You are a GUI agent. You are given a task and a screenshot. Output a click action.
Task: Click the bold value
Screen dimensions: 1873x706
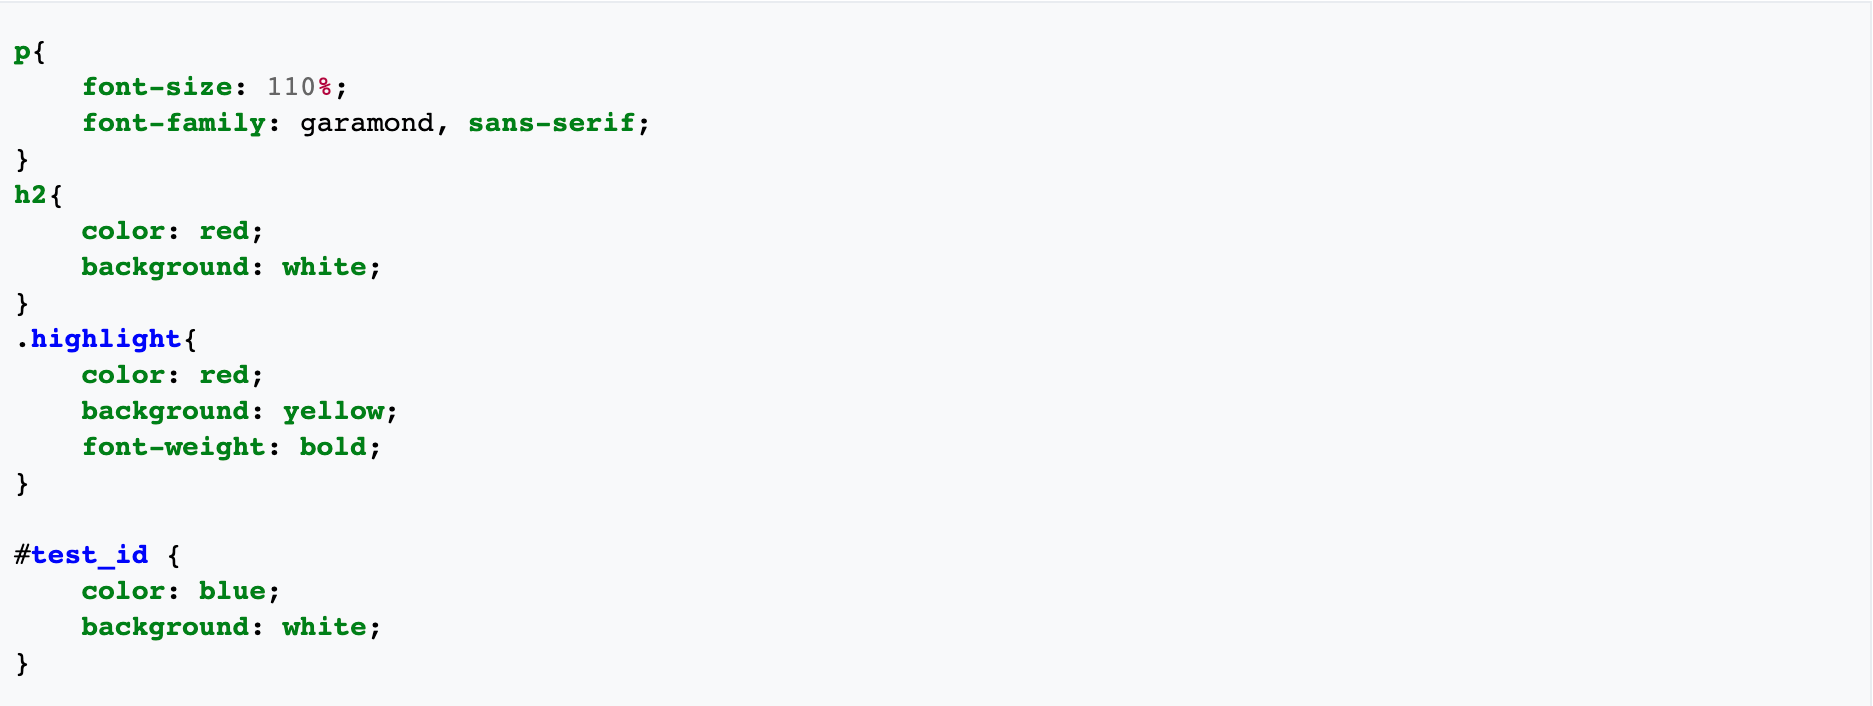tap(333, 447)
